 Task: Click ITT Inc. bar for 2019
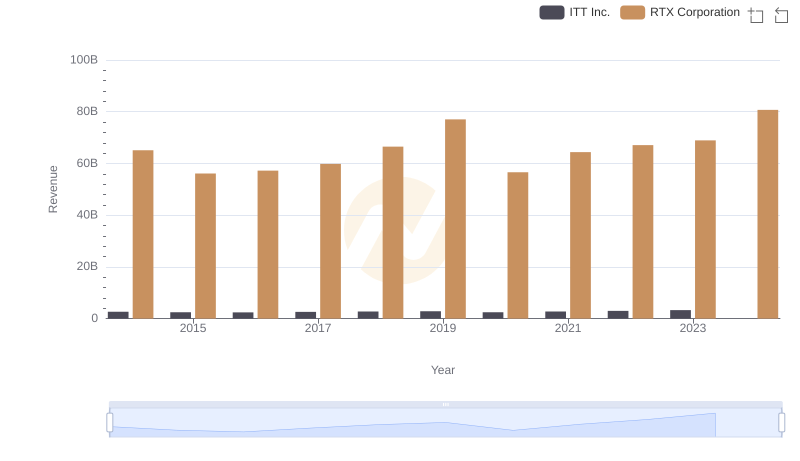point(431,315)
